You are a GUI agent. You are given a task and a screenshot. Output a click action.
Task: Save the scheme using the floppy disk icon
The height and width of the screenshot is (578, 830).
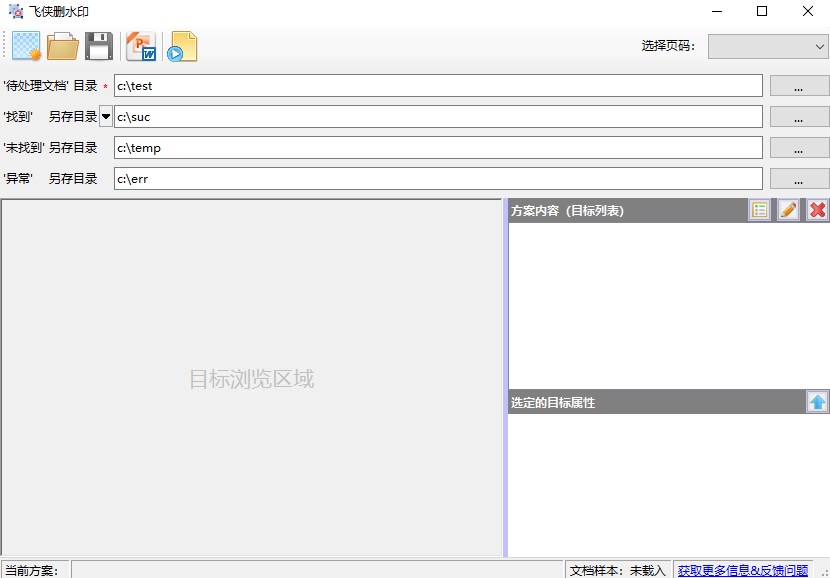click(99, 46)
